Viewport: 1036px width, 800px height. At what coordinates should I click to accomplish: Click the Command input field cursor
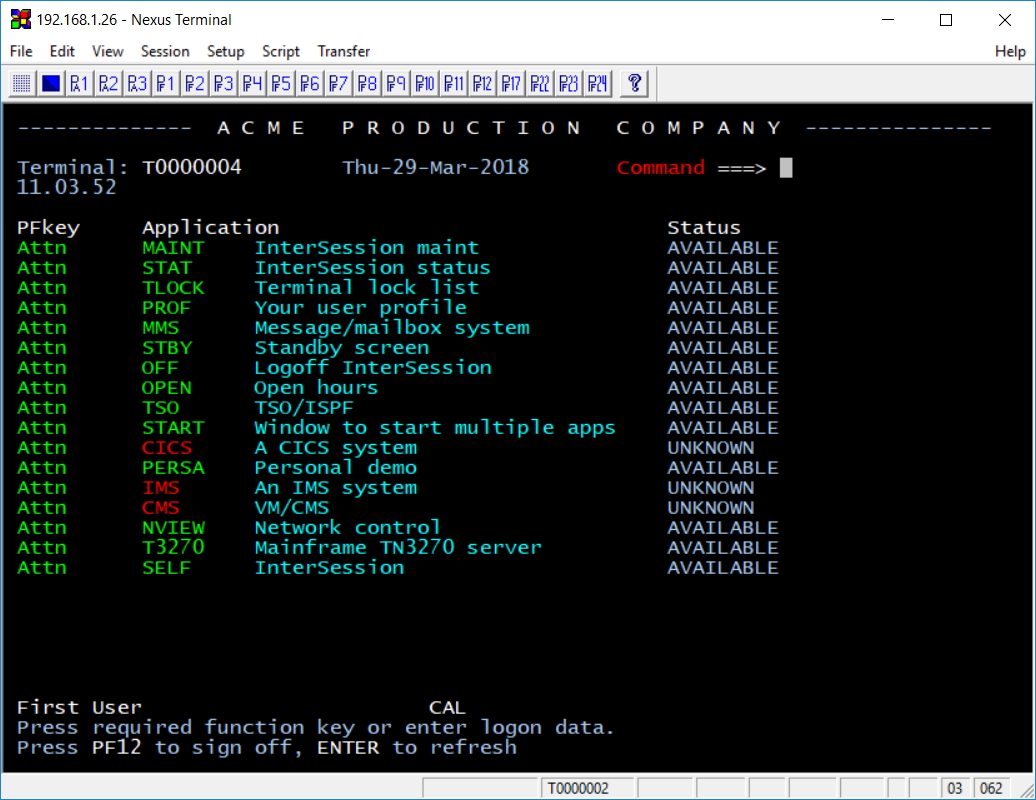(x=786, y=168)
